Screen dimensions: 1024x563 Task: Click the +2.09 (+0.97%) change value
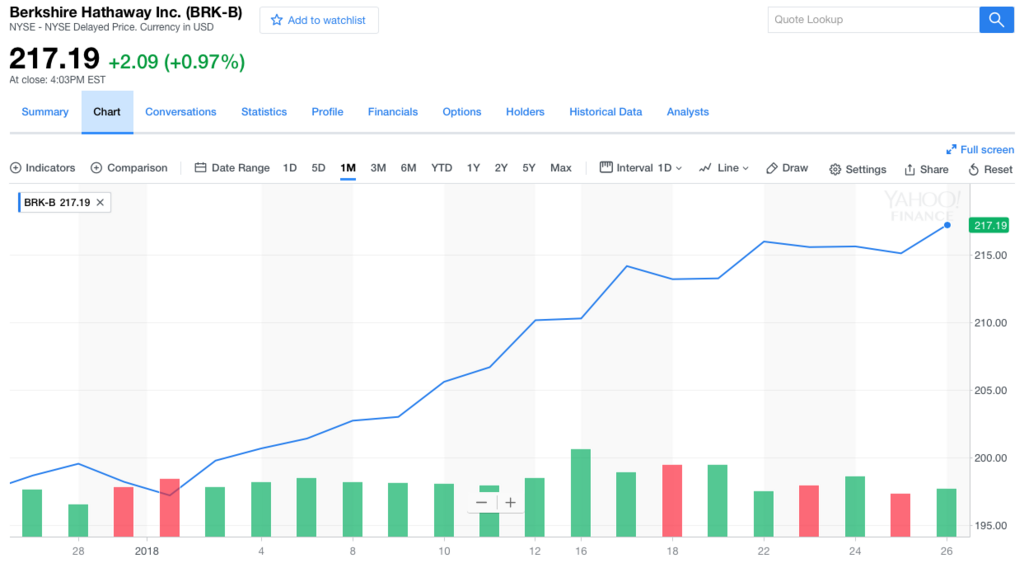tap(176, 62)
